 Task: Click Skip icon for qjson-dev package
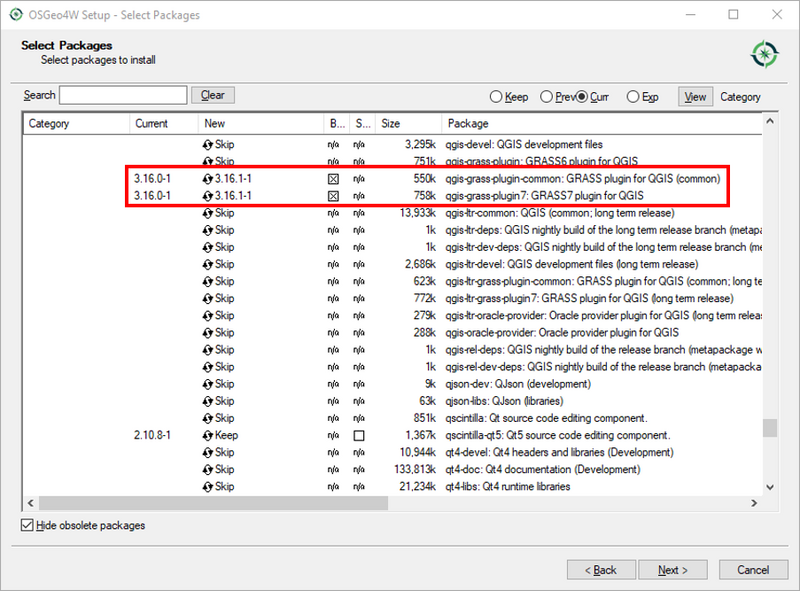coord(207,384)
